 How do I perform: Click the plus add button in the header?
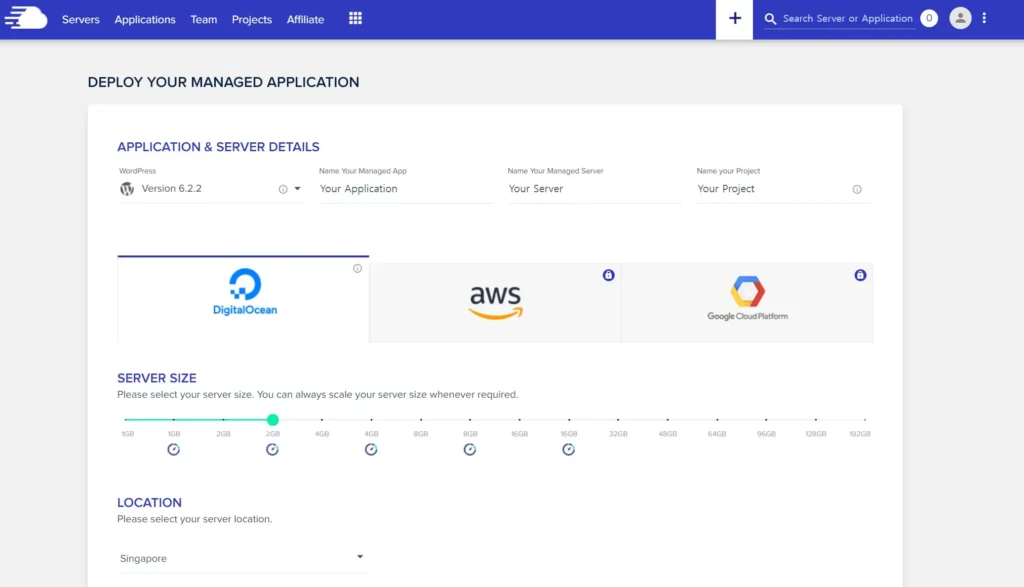[734, 19]
